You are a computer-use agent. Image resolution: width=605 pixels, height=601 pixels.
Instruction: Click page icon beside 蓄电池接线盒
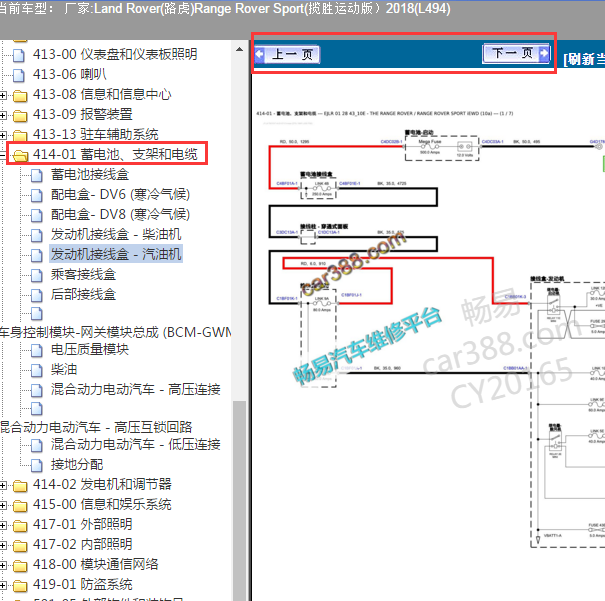tap(37, 176)
